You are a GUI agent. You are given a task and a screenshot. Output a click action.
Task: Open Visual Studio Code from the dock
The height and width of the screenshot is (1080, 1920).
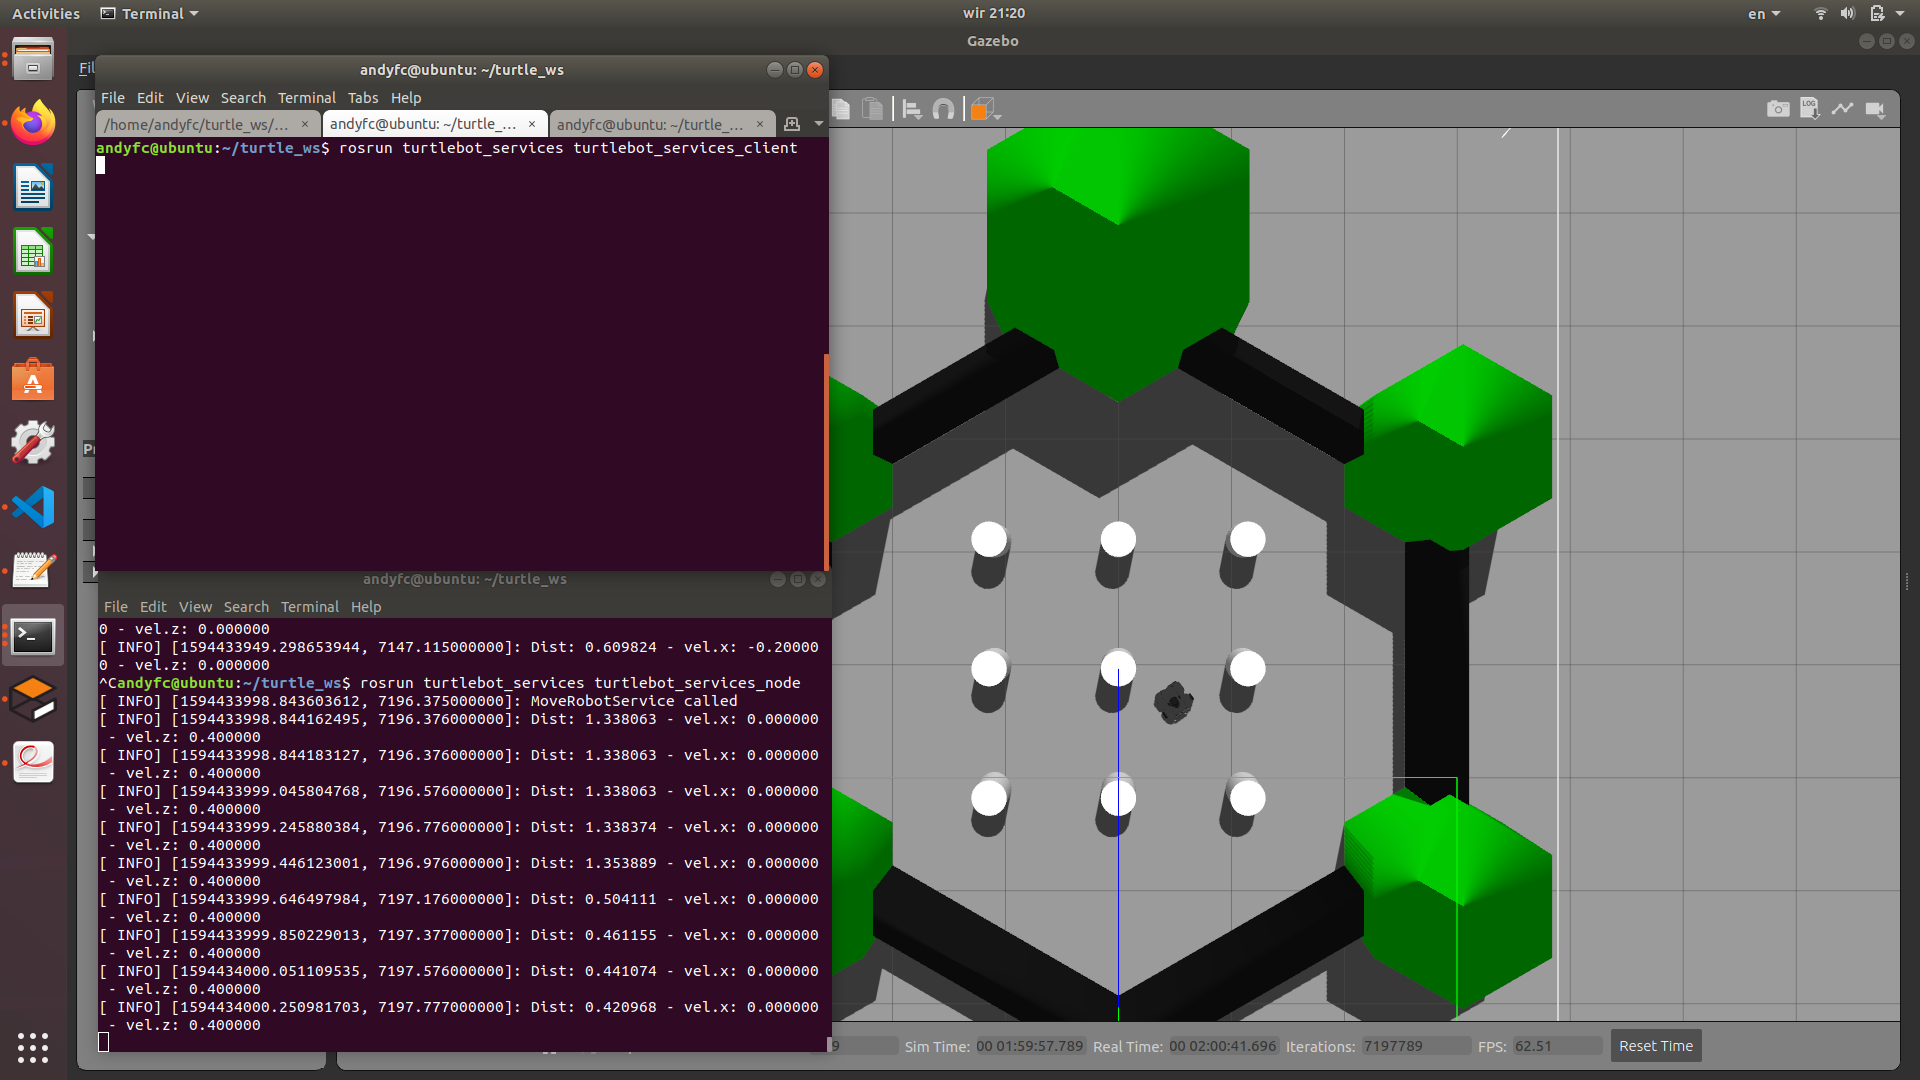[x=33, y=507]
